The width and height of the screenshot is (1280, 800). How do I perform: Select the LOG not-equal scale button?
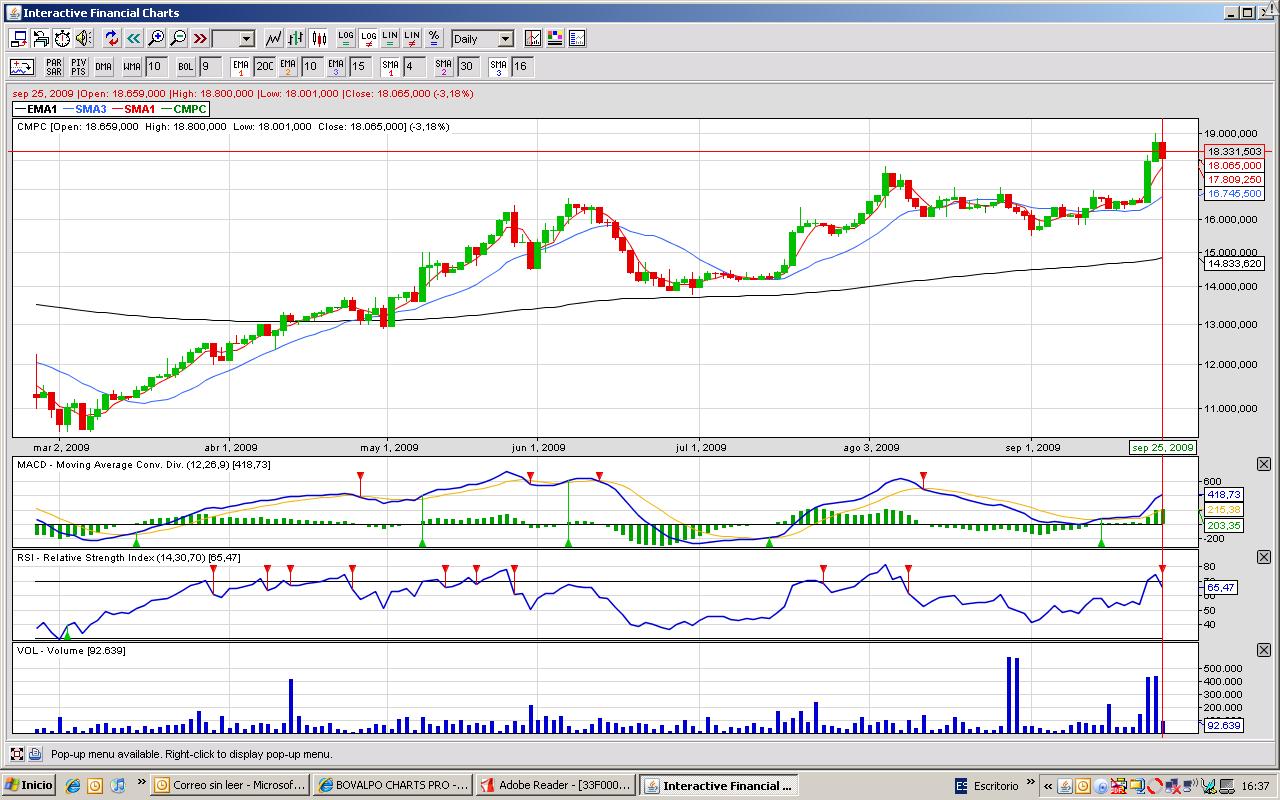368,39
